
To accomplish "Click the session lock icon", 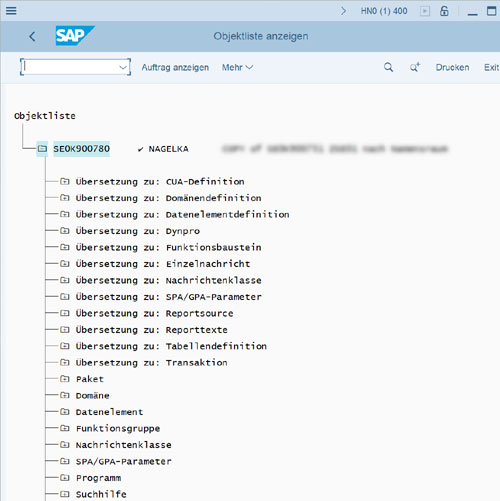I will click(444, 11).
